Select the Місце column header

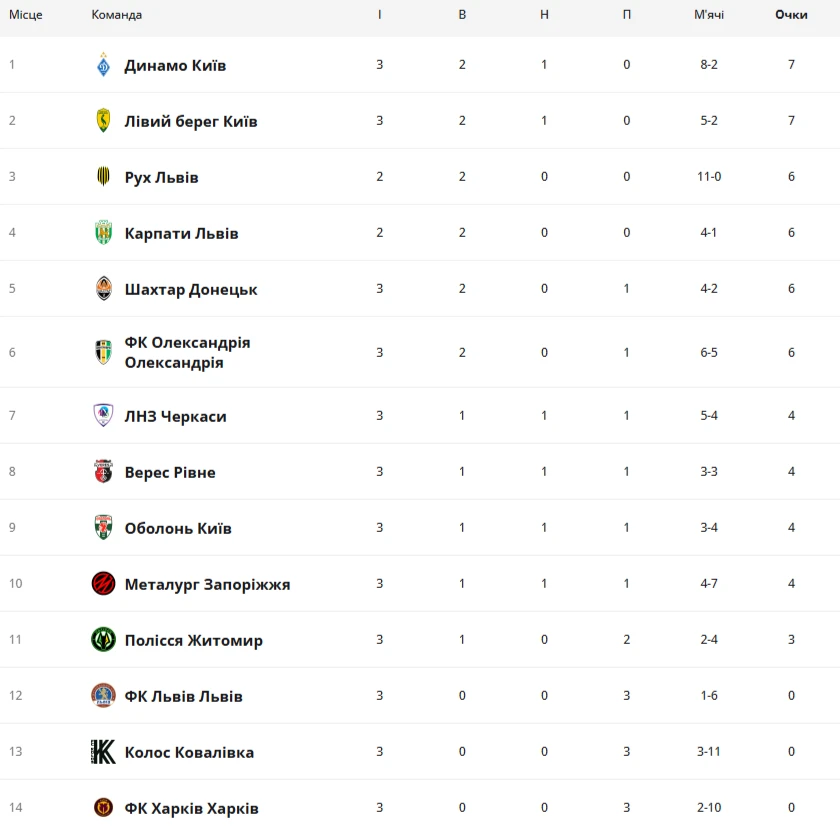(x=26, y=14)
